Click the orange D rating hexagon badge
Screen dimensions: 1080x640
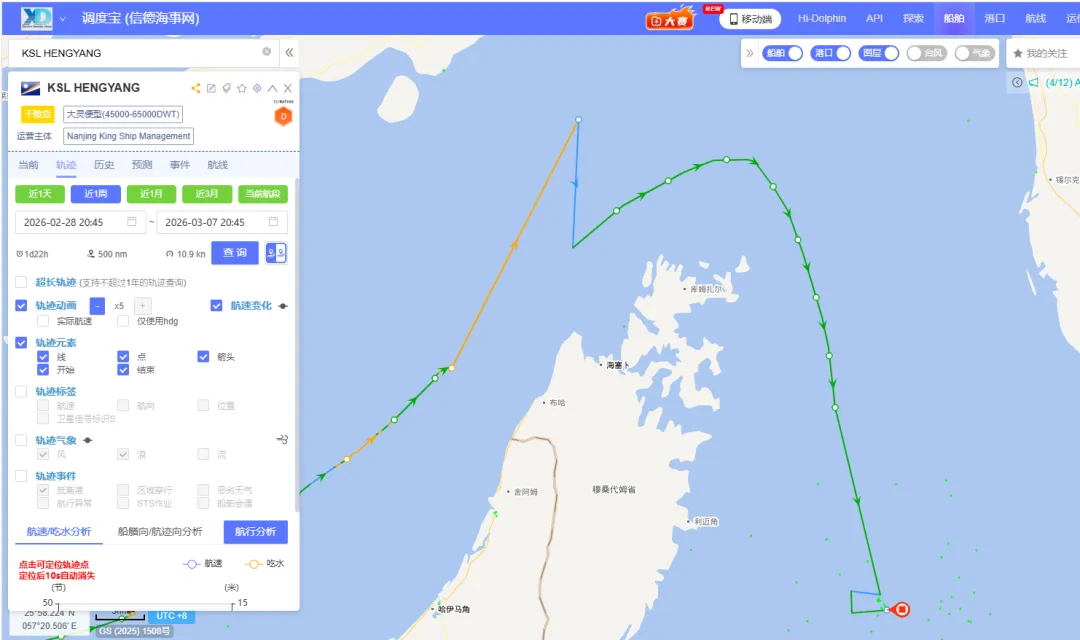point(283,116)
